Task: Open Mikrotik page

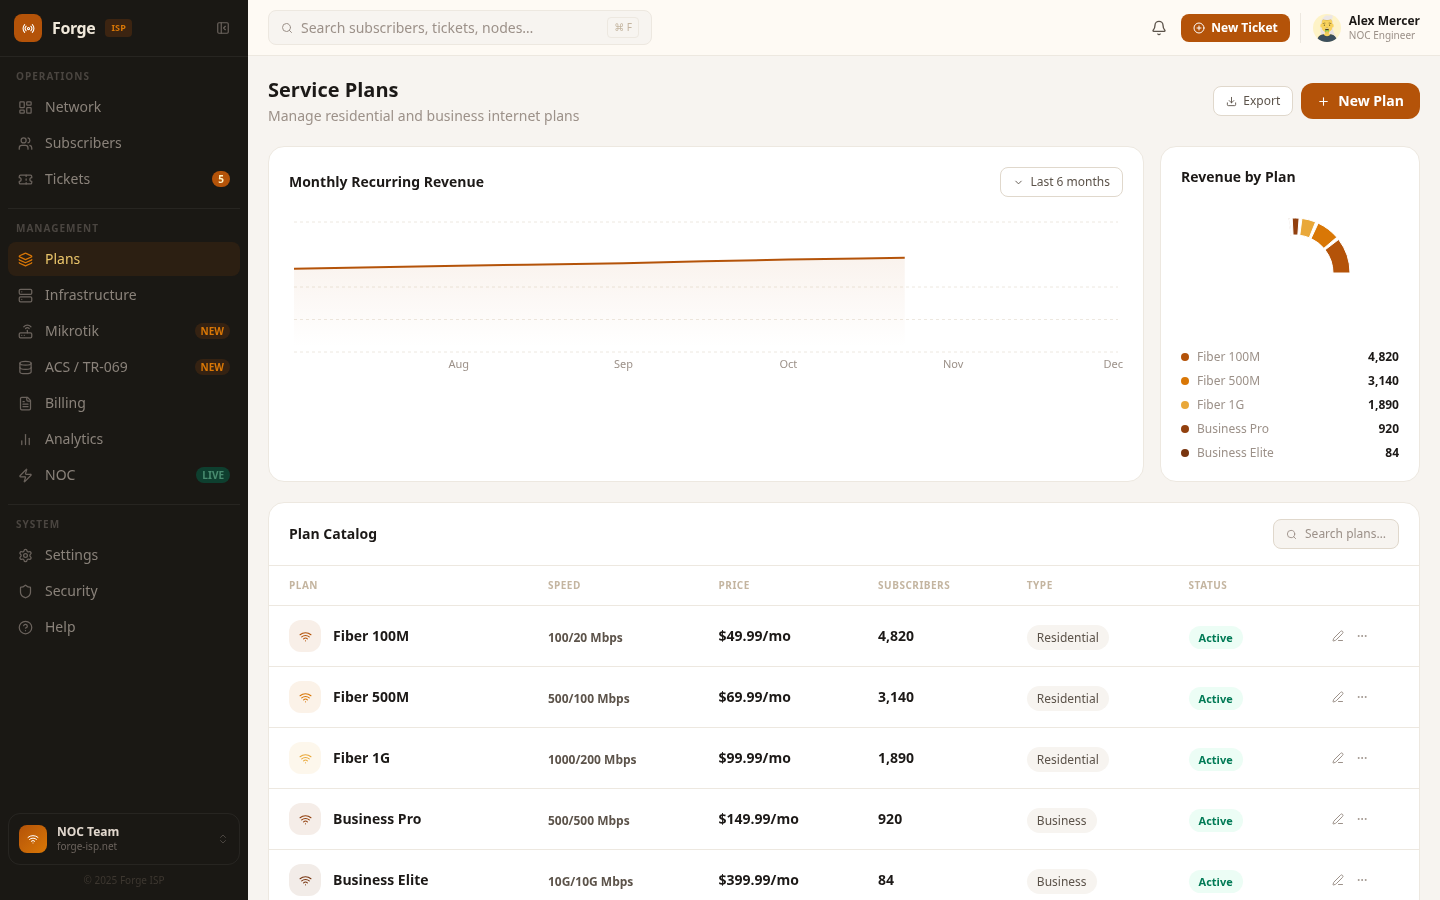Action: click(x=124, y=331)
